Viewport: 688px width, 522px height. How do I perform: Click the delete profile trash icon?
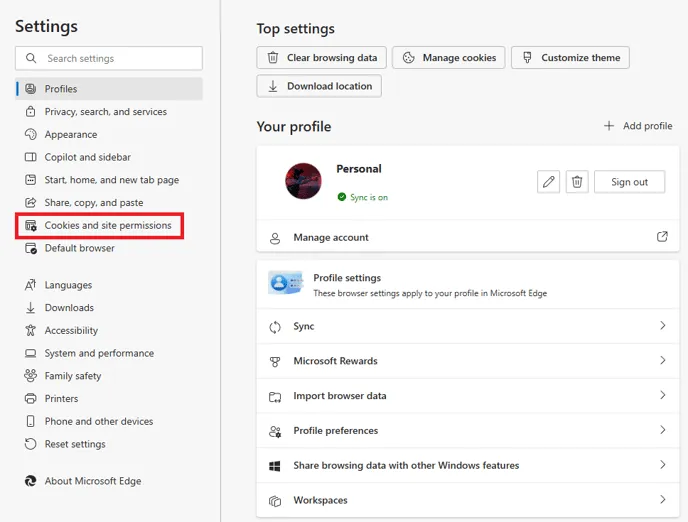tap(577, 182)
